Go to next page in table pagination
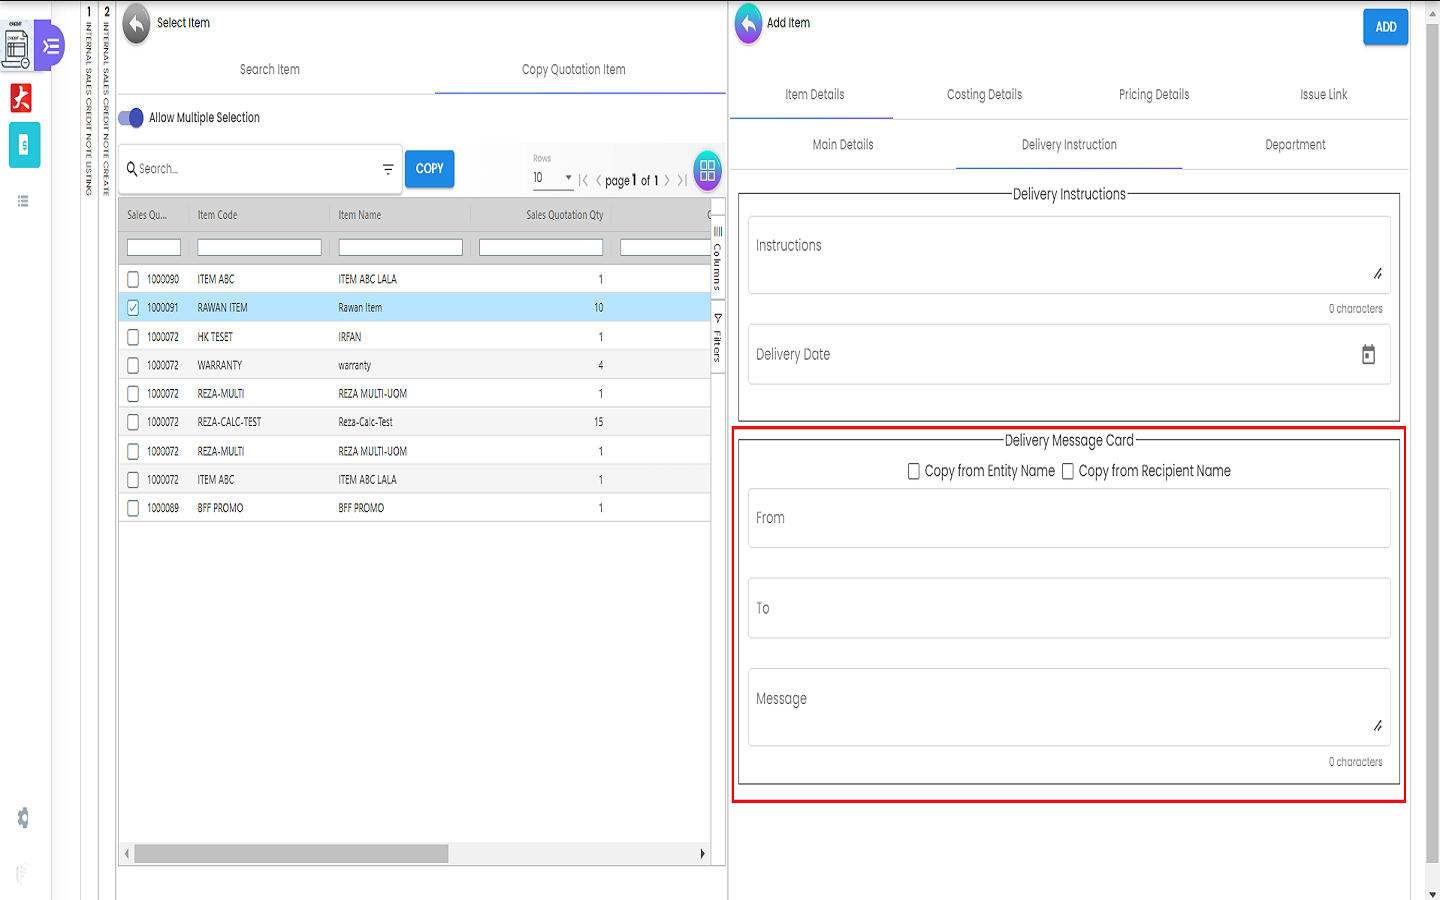 (667, 181)
